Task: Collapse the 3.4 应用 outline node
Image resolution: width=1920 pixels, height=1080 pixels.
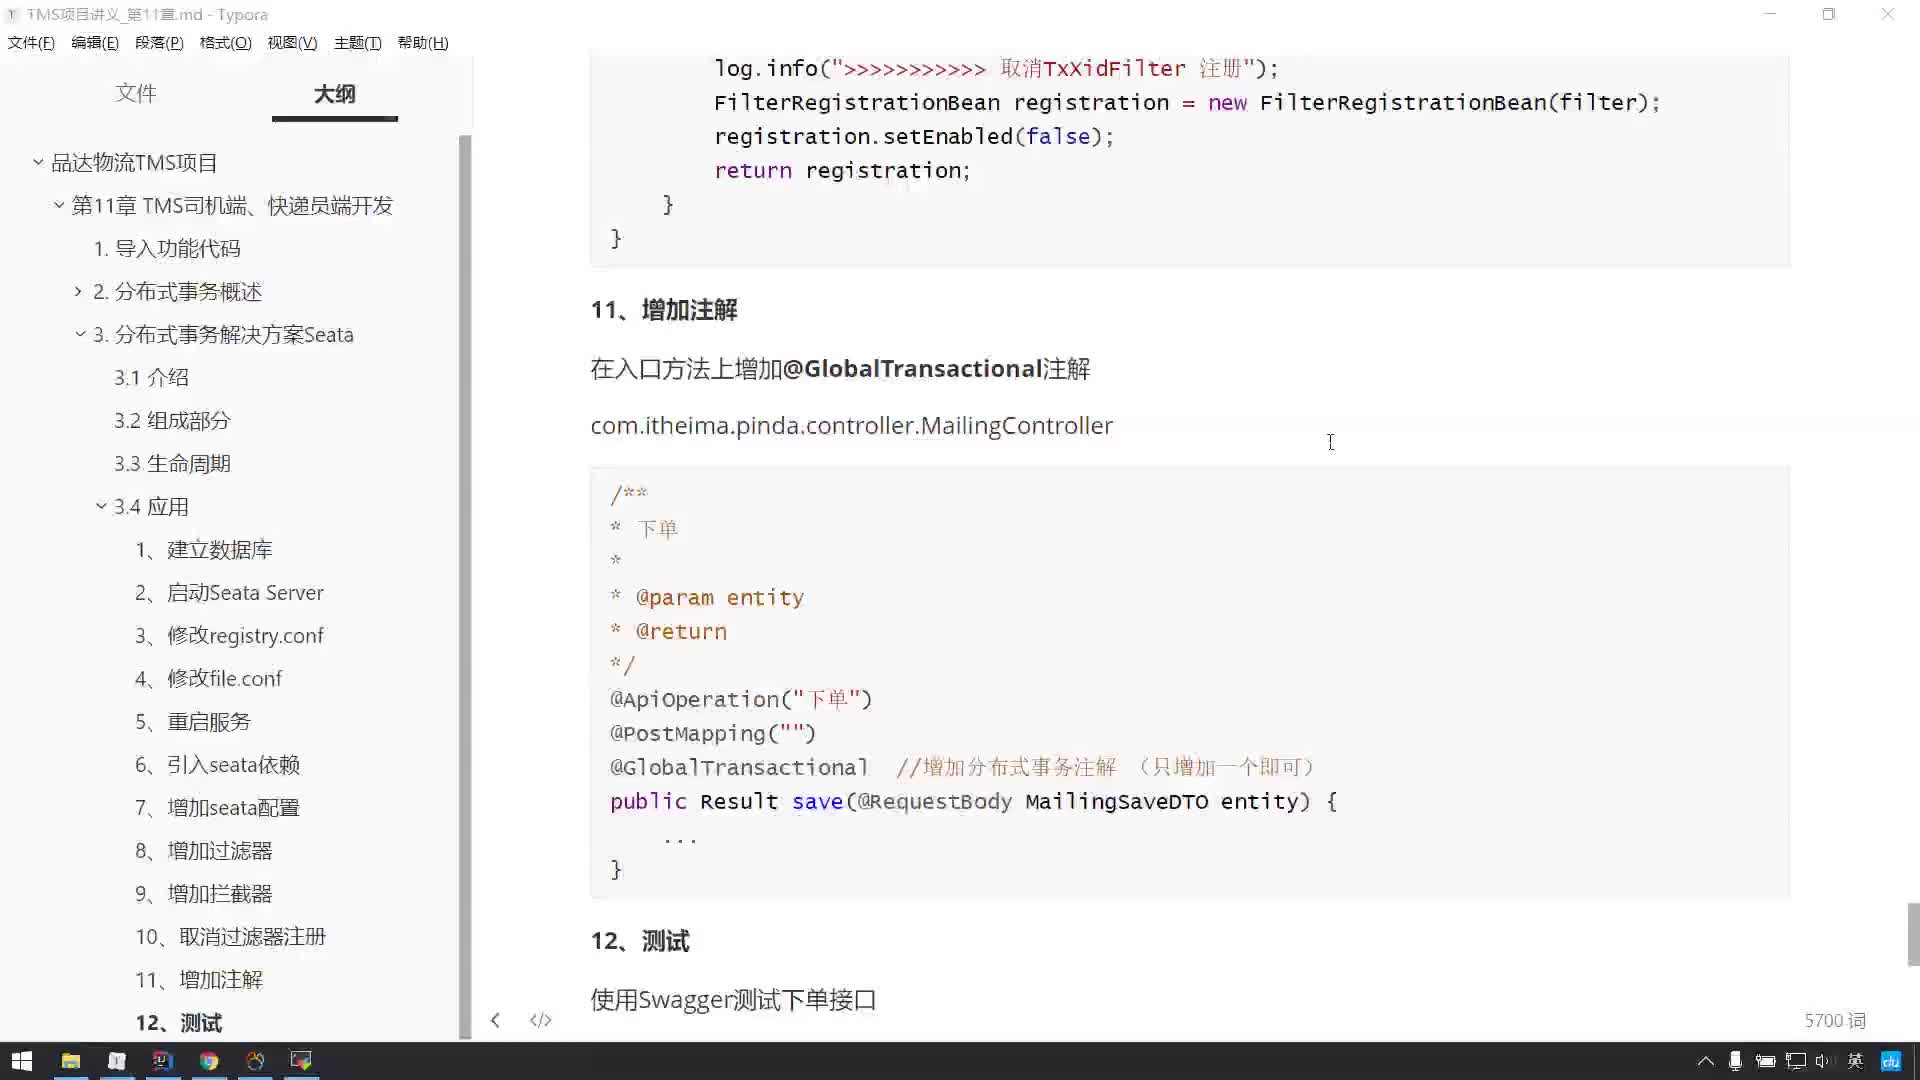Action: coord(101,506)
